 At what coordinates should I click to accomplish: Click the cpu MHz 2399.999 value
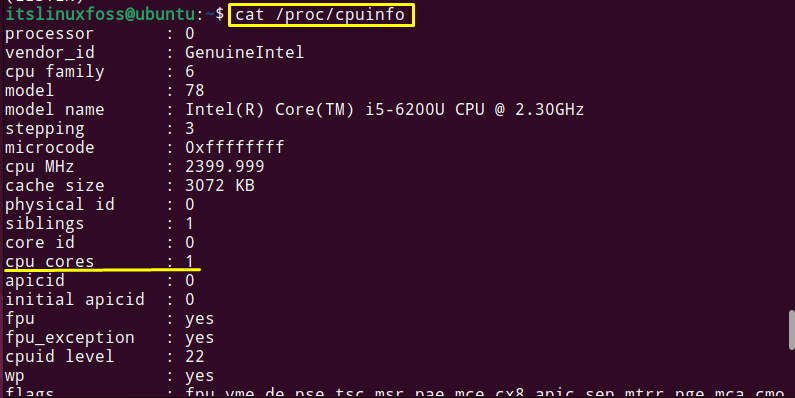[x=225, y=166]
